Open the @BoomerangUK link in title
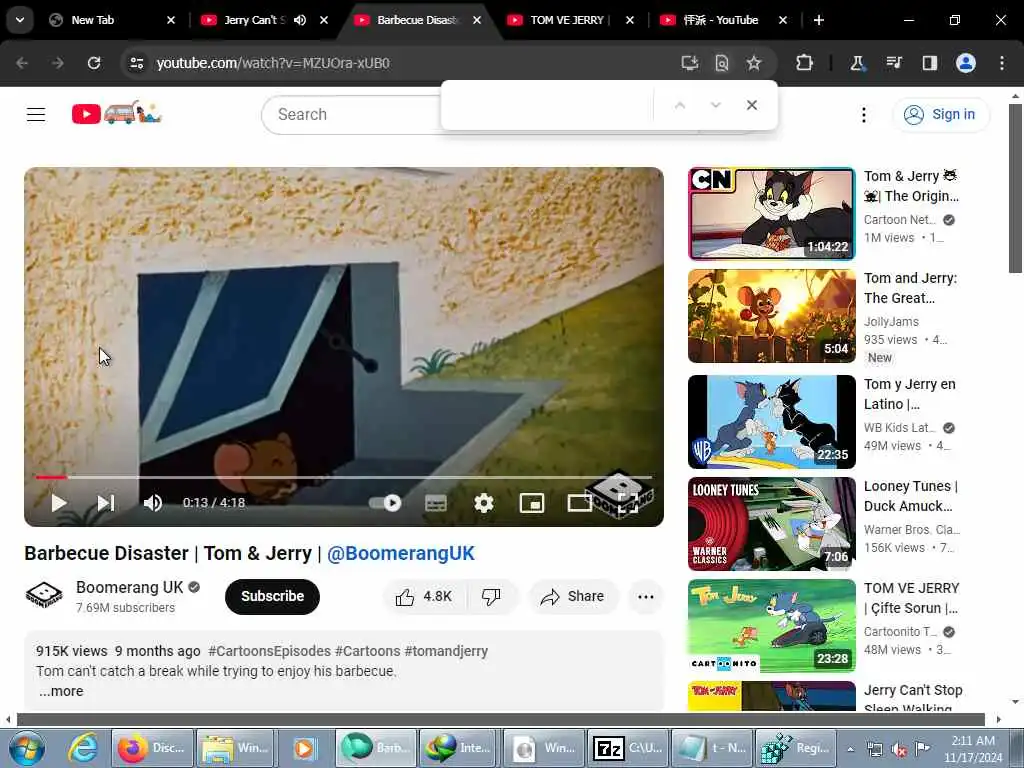The image size is (1024, 768). pyautogui.click(x=400, y=553)
